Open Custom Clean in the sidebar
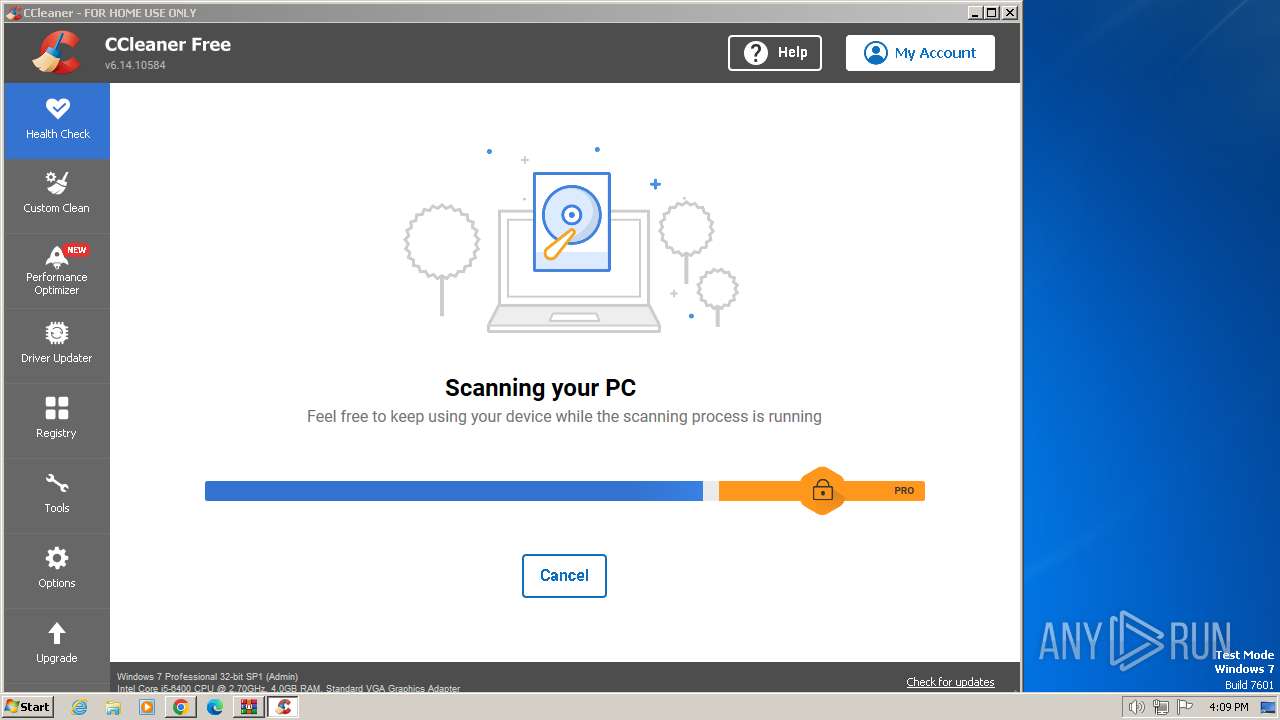 (57, 195)
